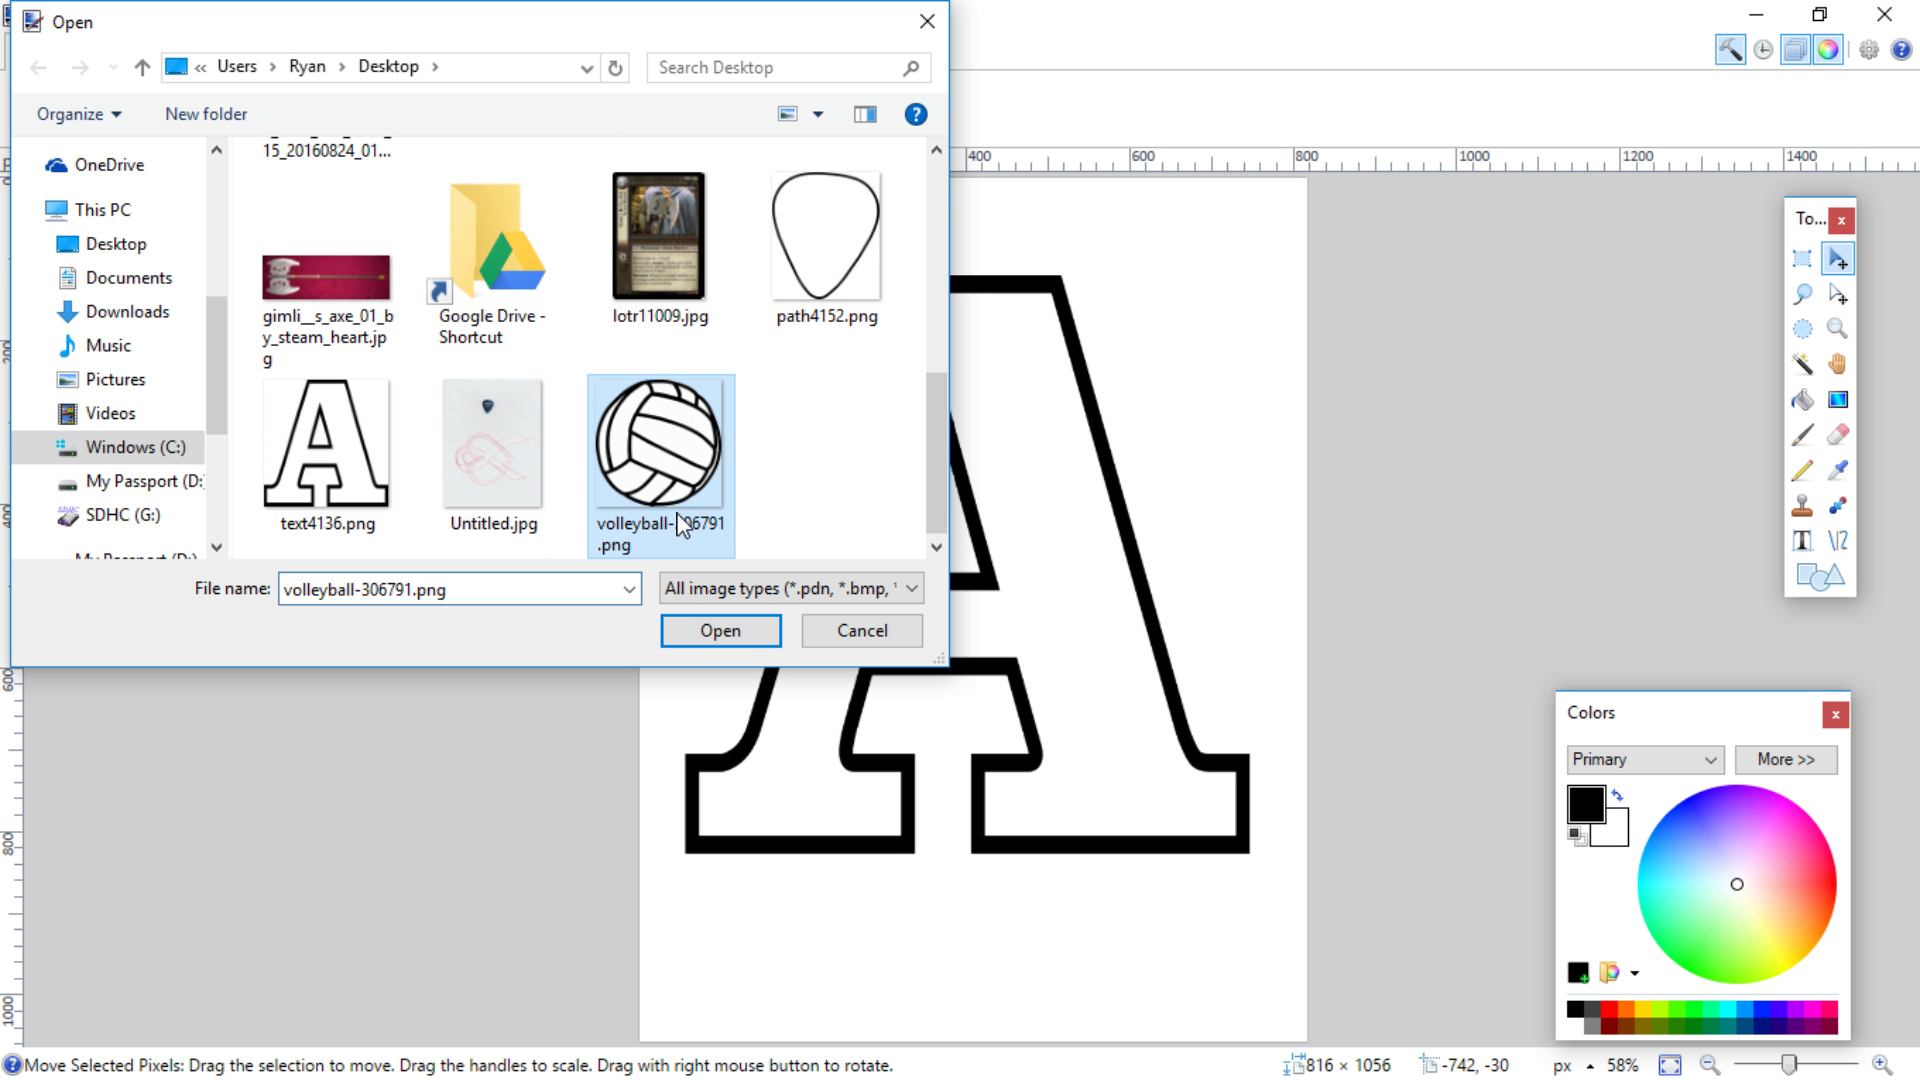1920x1080 pixels.
Task: Select the Text tool
Action: (1802, 541)
